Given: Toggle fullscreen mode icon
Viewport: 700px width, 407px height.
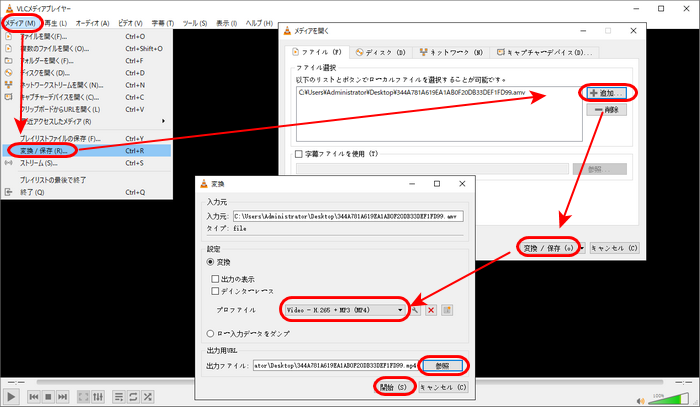Looking at the screenshot, I should (x=83, y=396).
